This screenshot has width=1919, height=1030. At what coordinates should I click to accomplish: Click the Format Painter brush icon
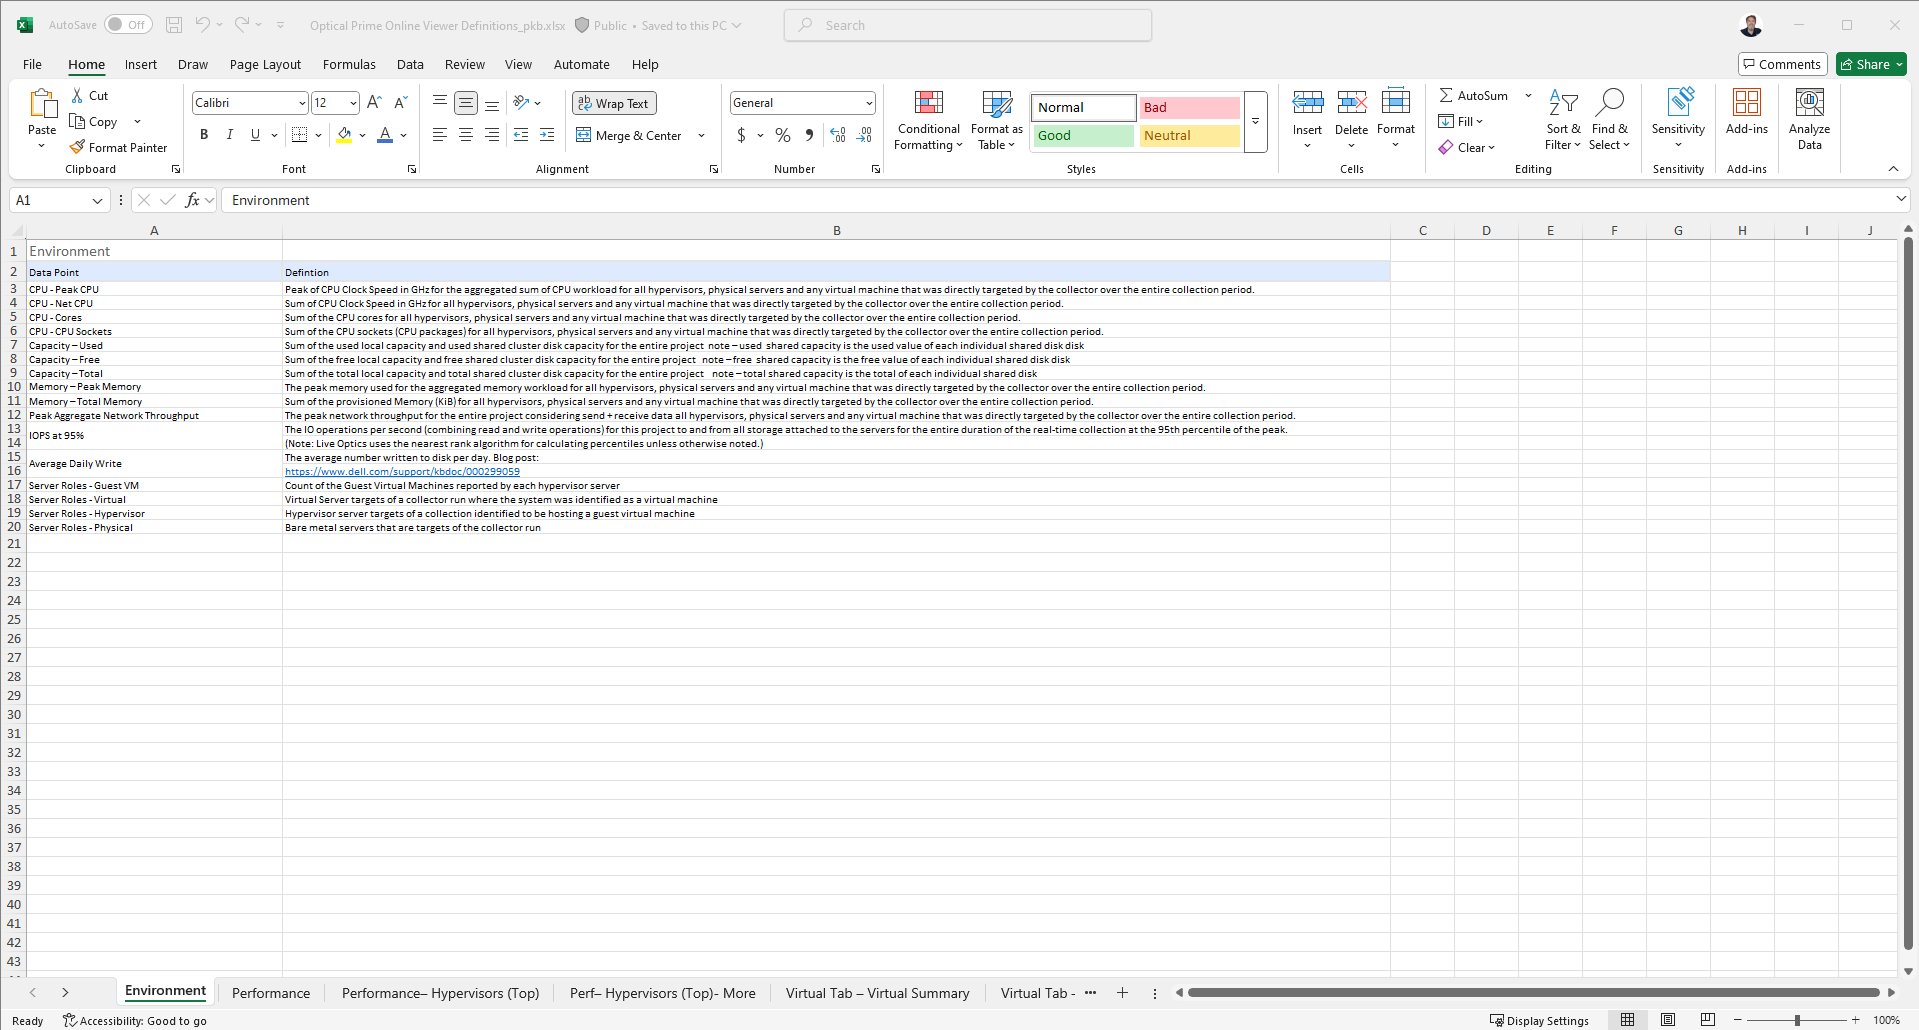coord(77,147)
